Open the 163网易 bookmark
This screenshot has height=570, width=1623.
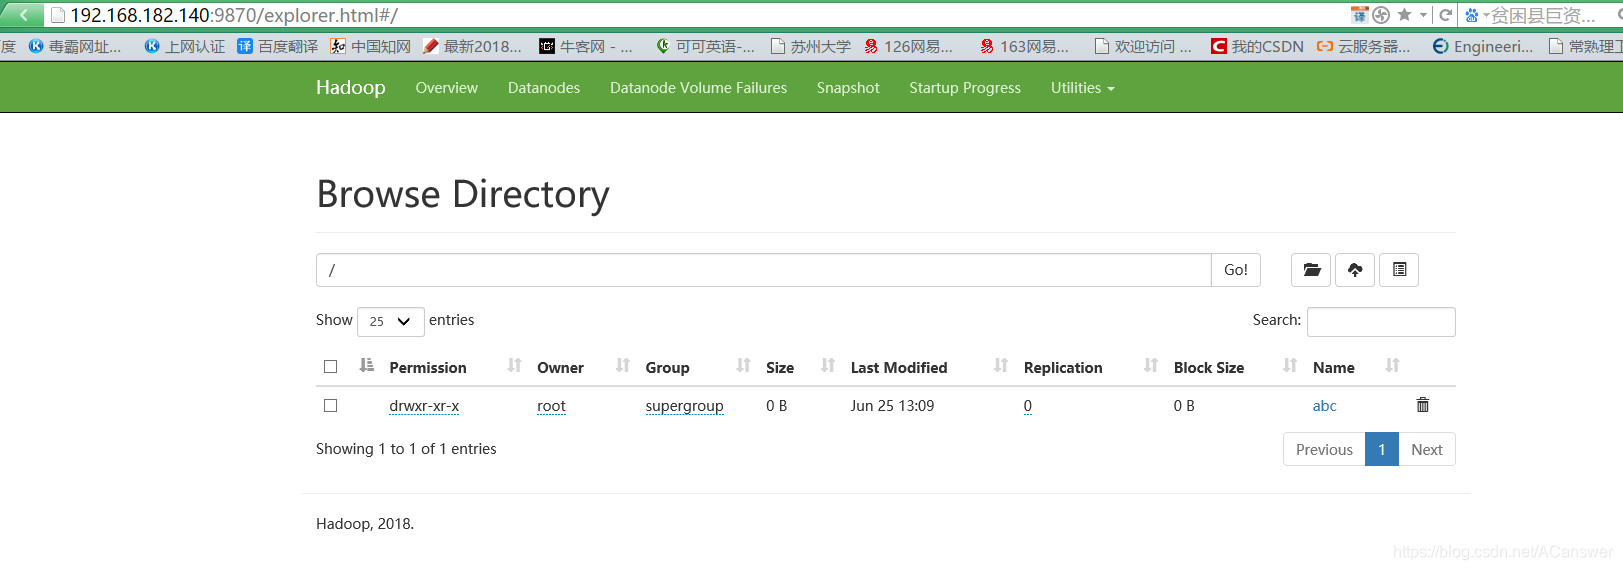click(x=1025, y=46)
